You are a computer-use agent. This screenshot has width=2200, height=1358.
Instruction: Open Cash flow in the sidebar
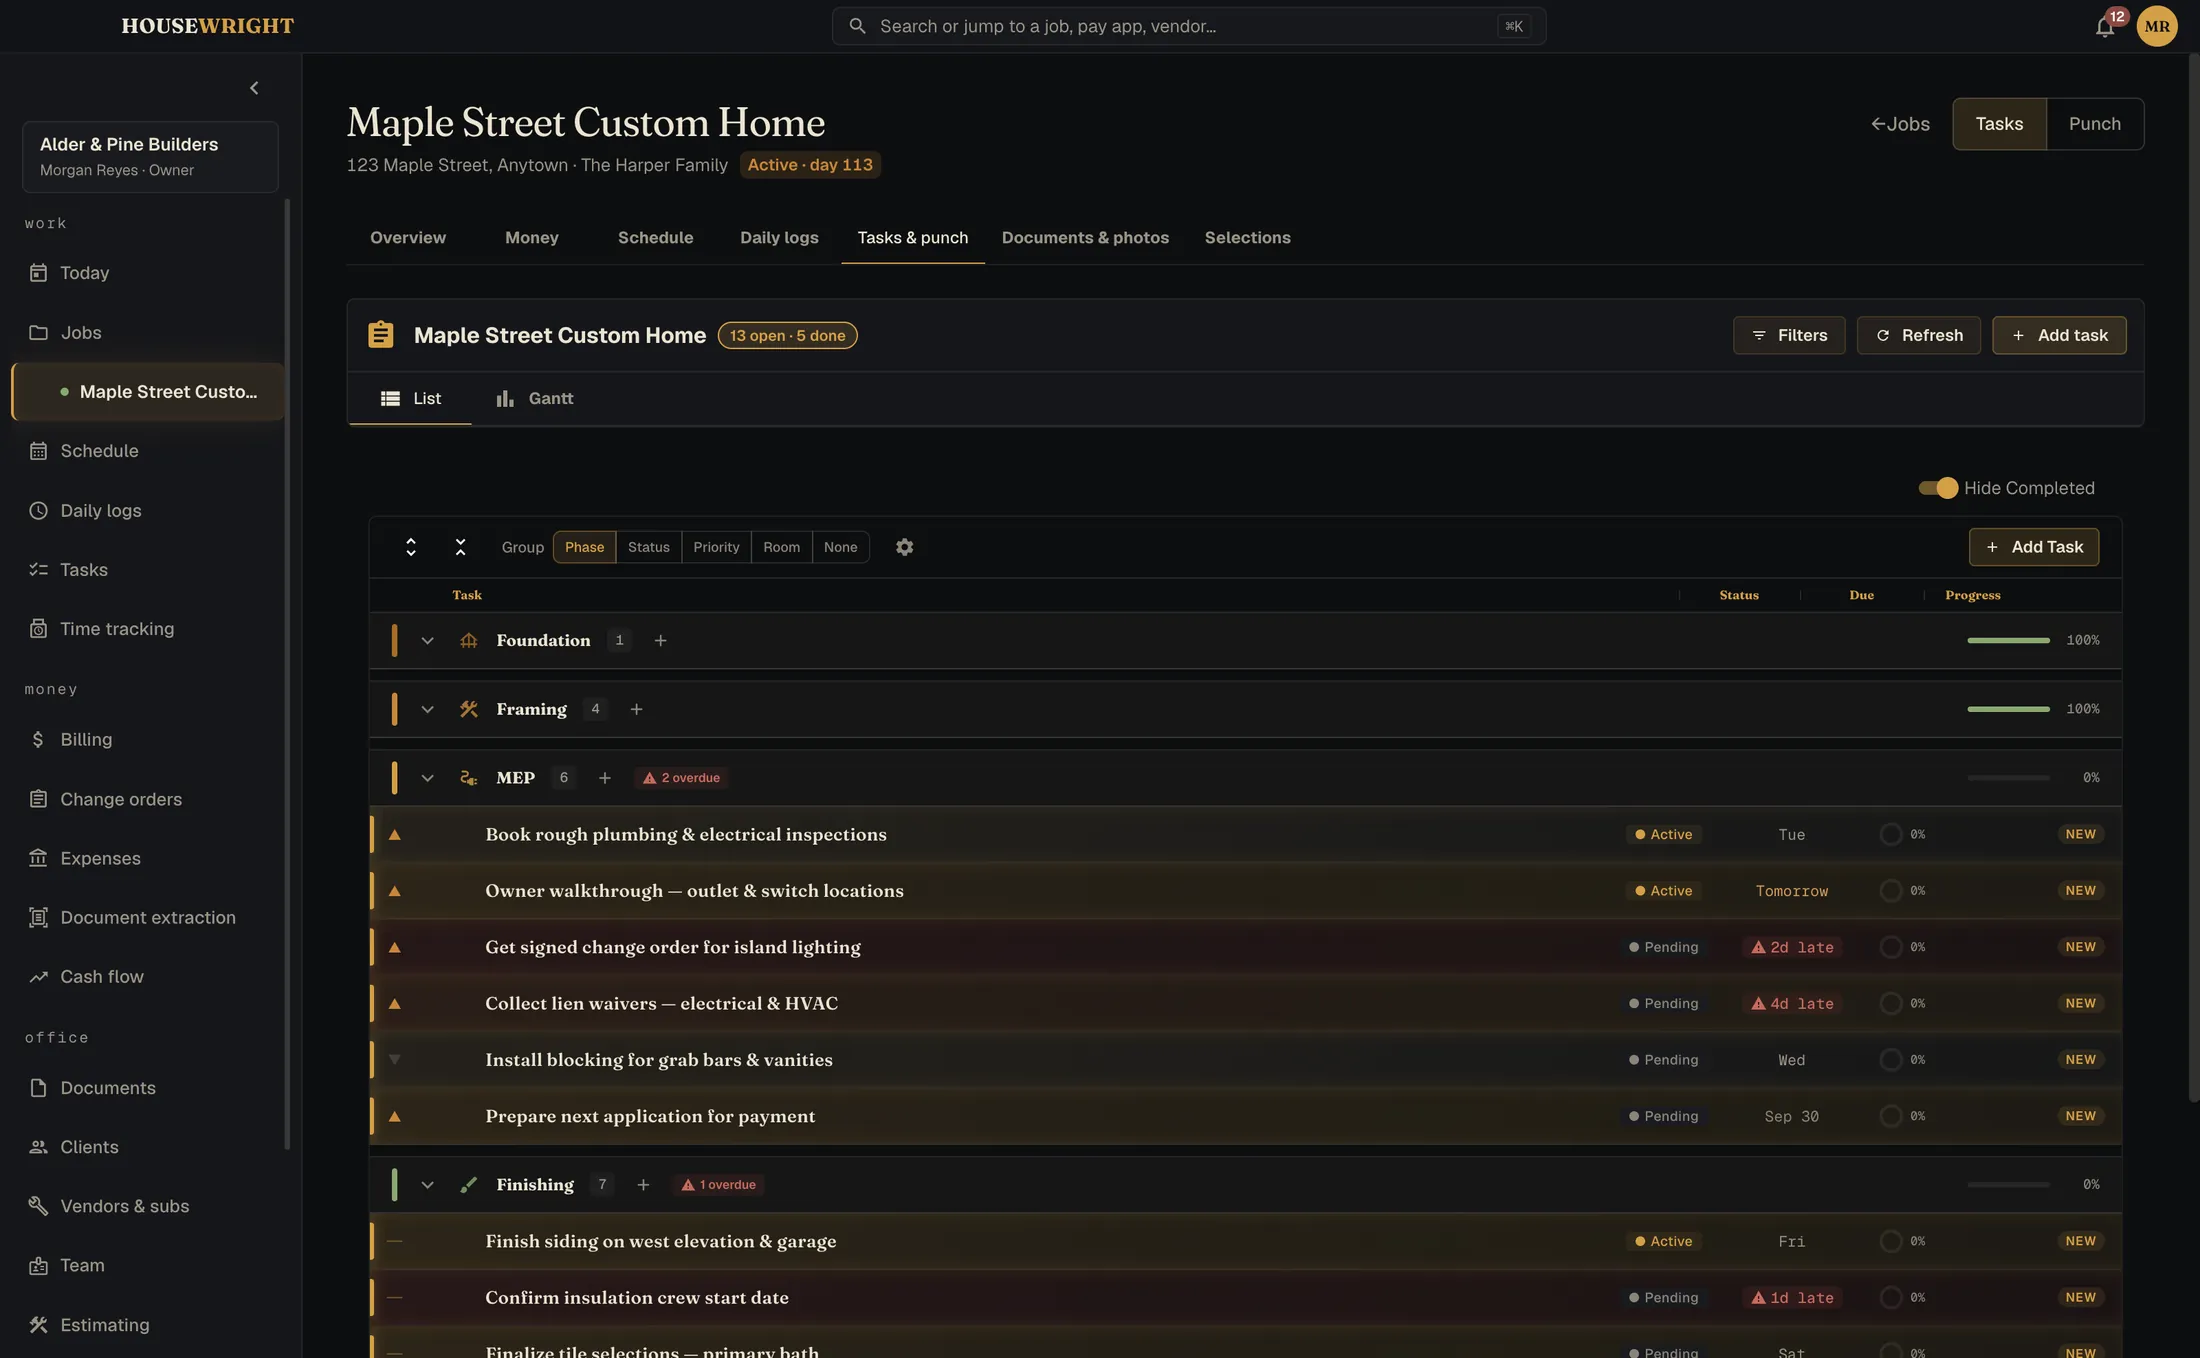[x=148, y=976]
